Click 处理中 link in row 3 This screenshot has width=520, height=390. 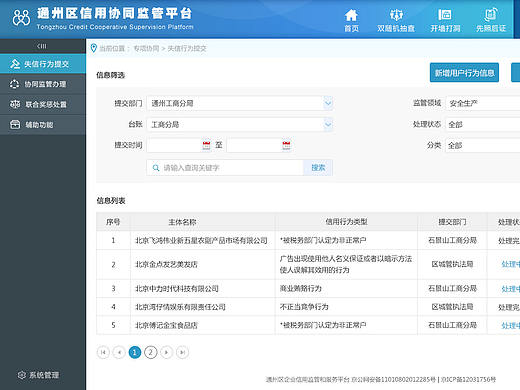[511, 289]
